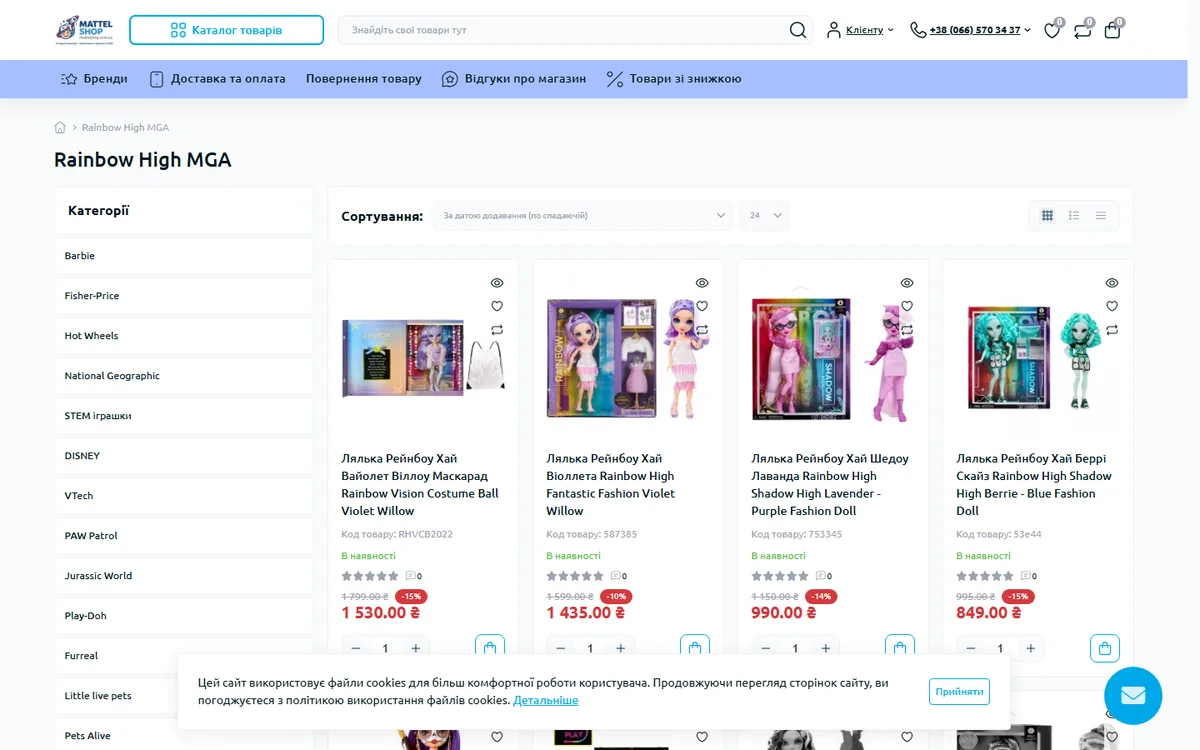The height and width of the screenshot is (750, 1200).
Task: Increase quantity for 849.00 ₴ doll
Action: tap(1031, 648)
